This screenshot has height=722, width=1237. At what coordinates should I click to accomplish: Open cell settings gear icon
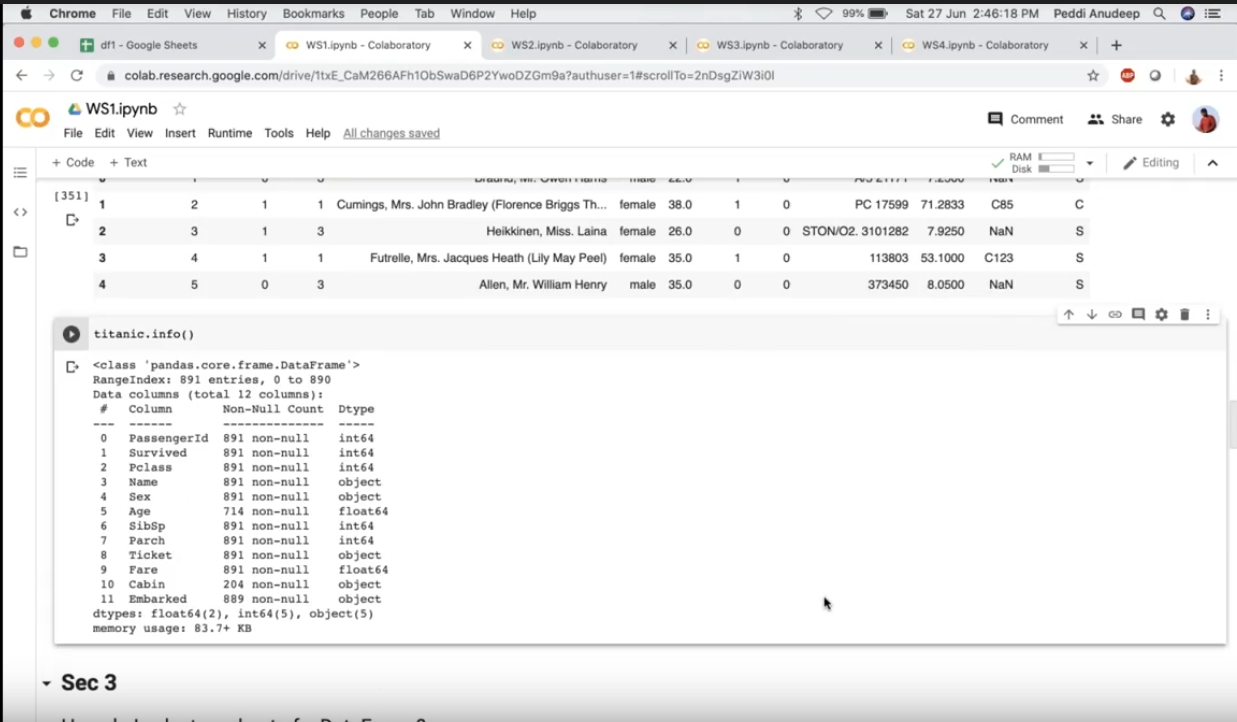pyautogui.click(x=1161, y=314)
